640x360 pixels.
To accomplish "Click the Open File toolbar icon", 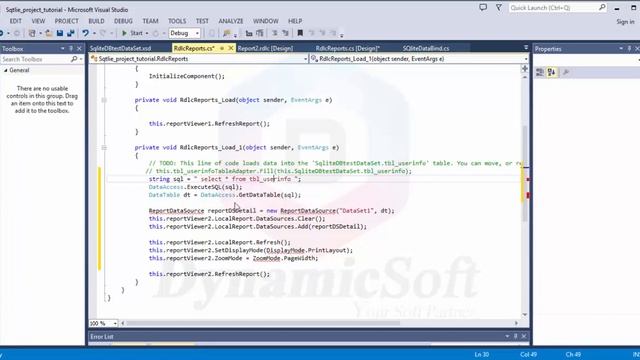I will tap(49, 33).
